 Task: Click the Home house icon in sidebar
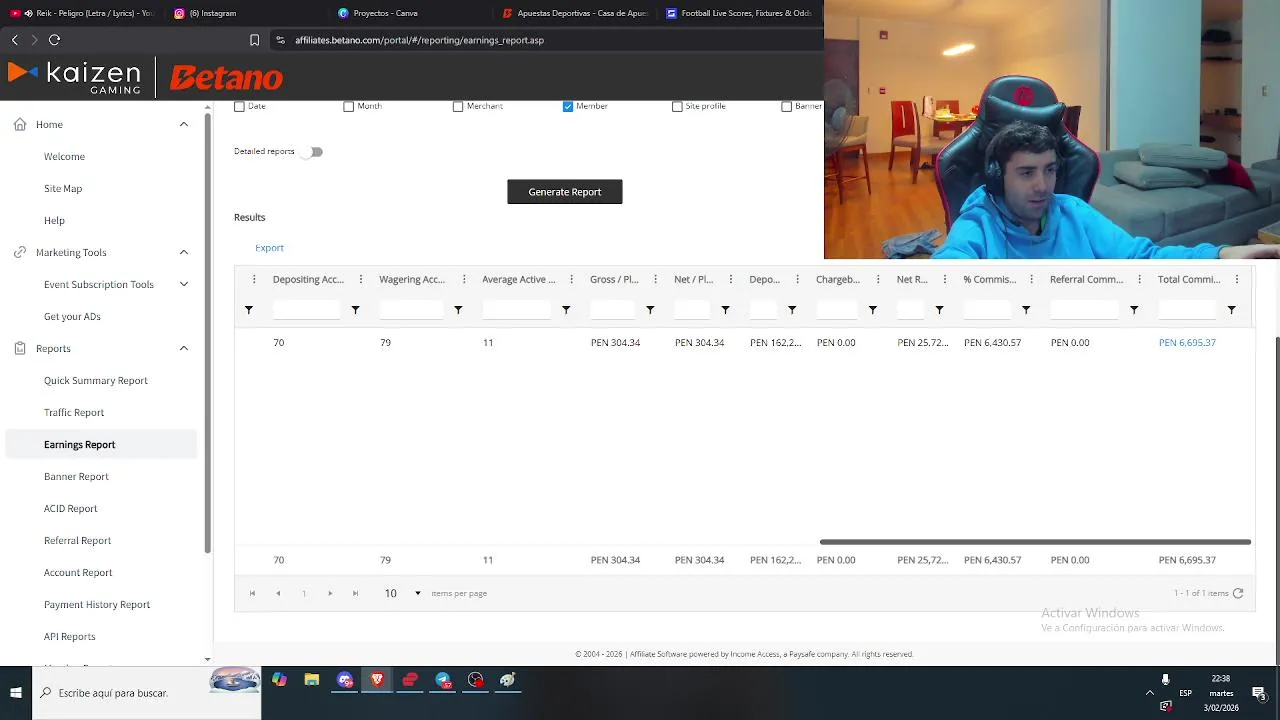pos(20,124)
